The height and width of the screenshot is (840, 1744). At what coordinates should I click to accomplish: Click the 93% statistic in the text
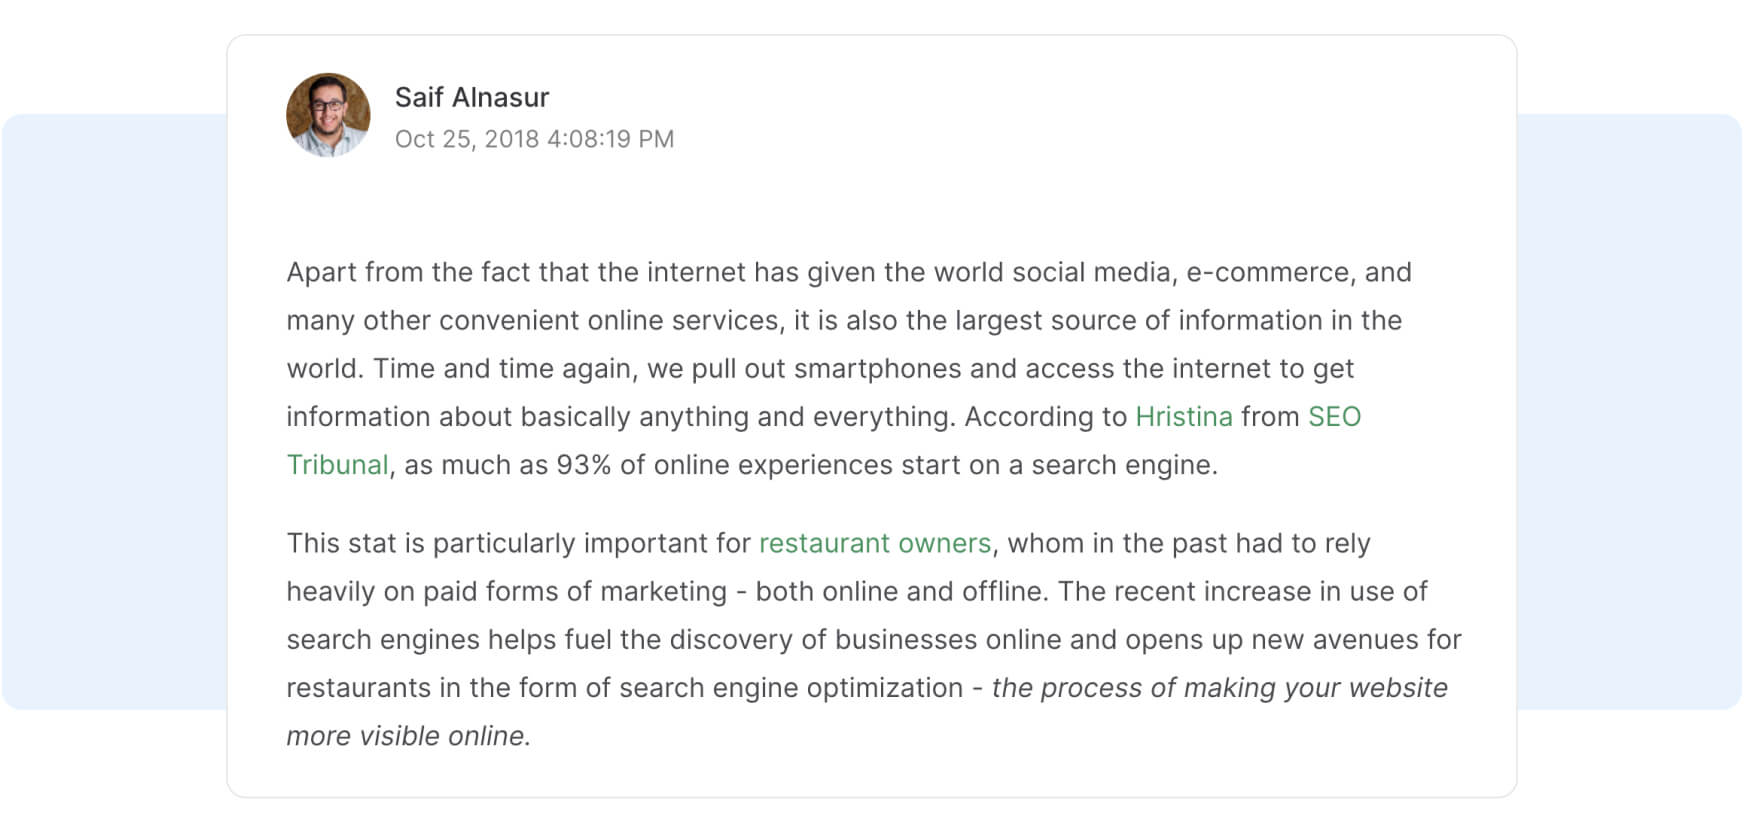[x=583, y=465]
